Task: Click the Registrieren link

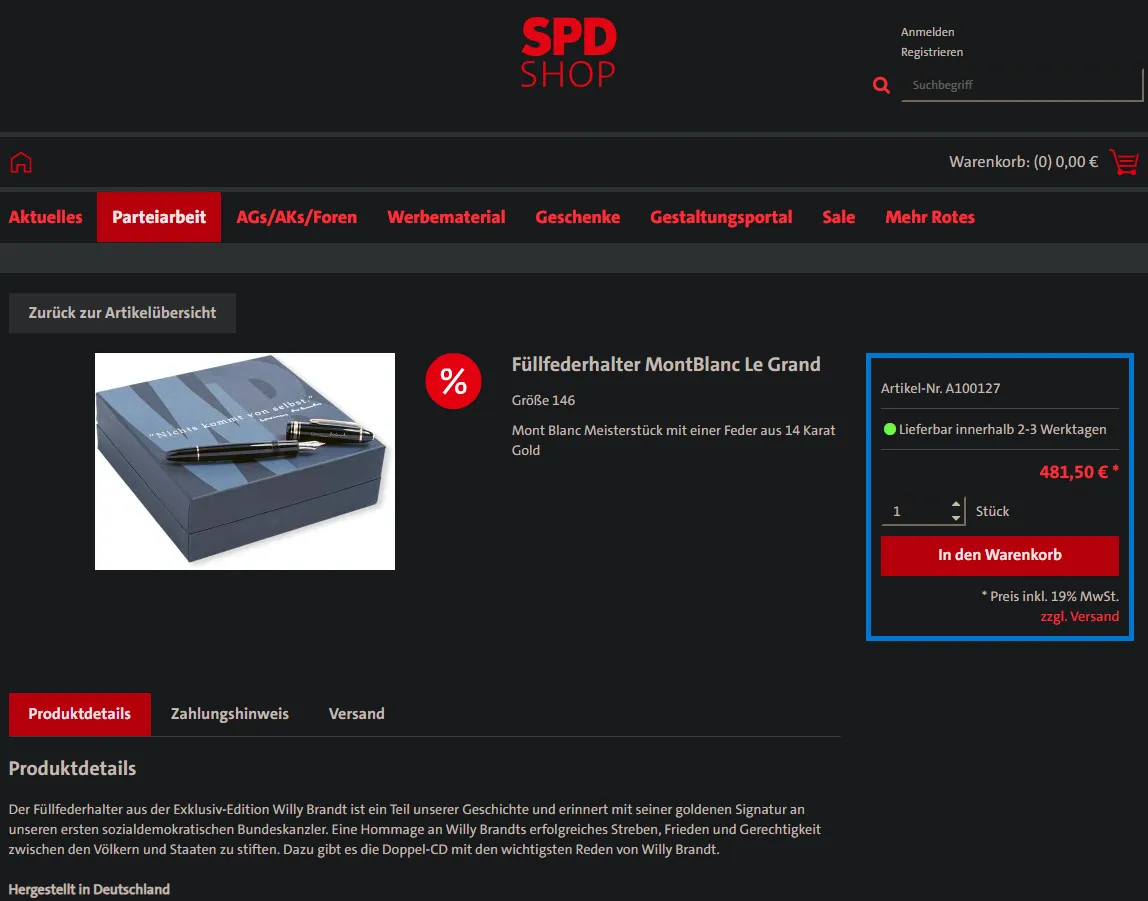Action: 931,52
